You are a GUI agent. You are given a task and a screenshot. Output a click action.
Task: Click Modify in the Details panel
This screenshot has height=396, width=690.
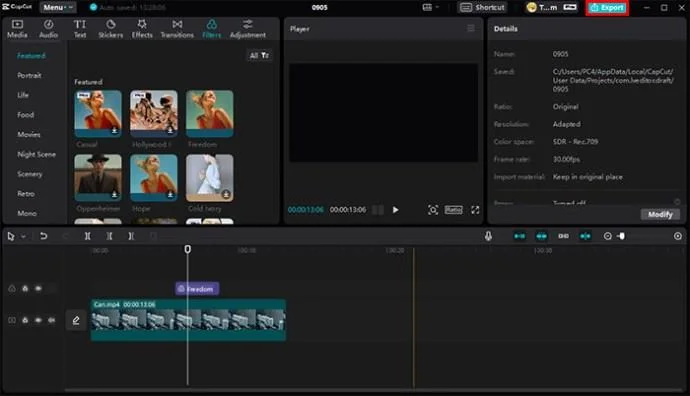660,214
